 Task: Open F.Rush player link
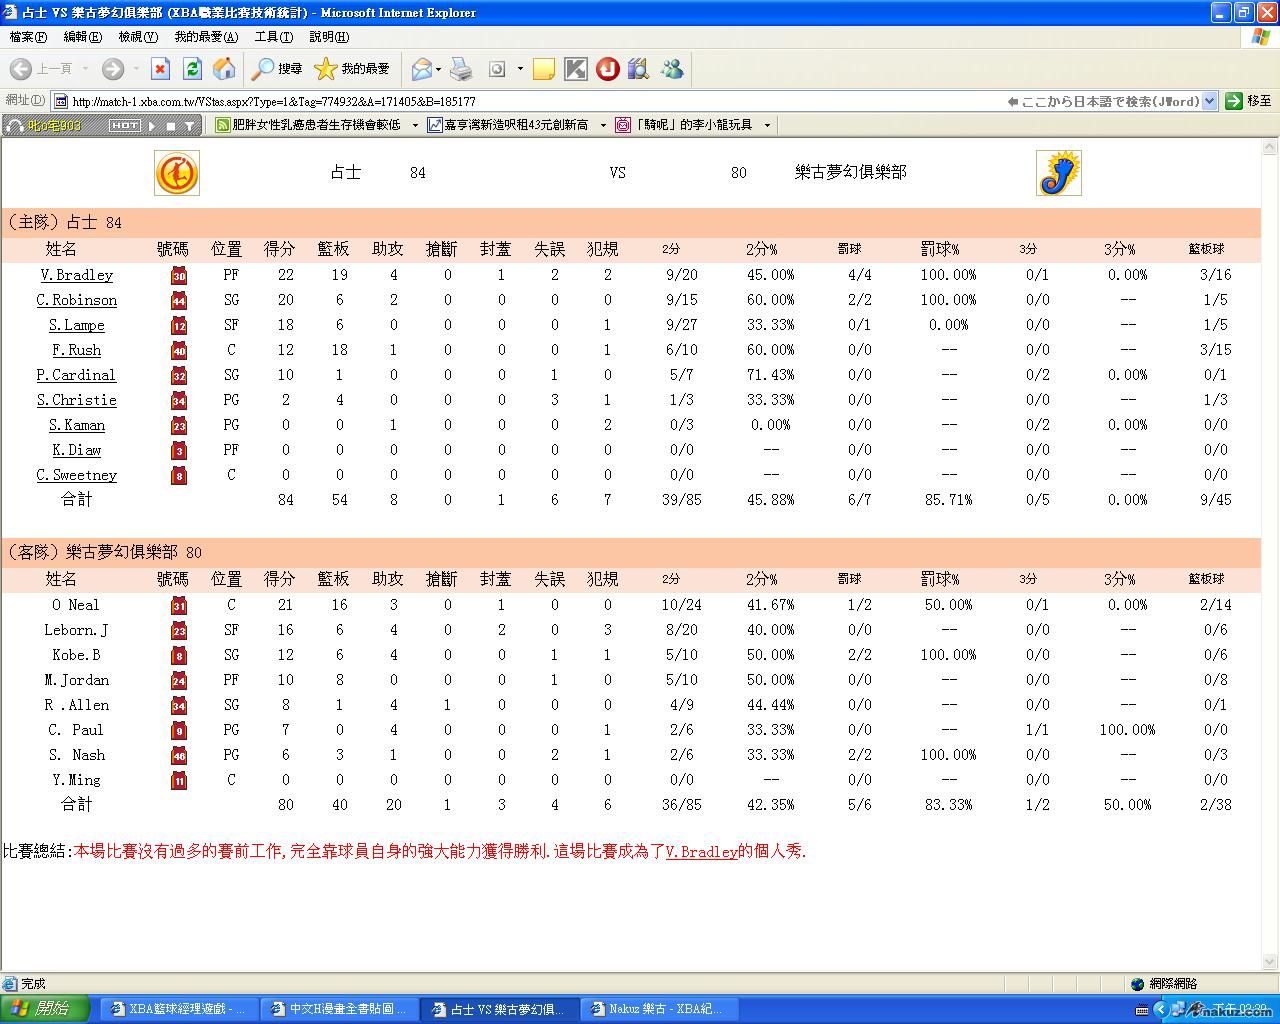point(77,350)
